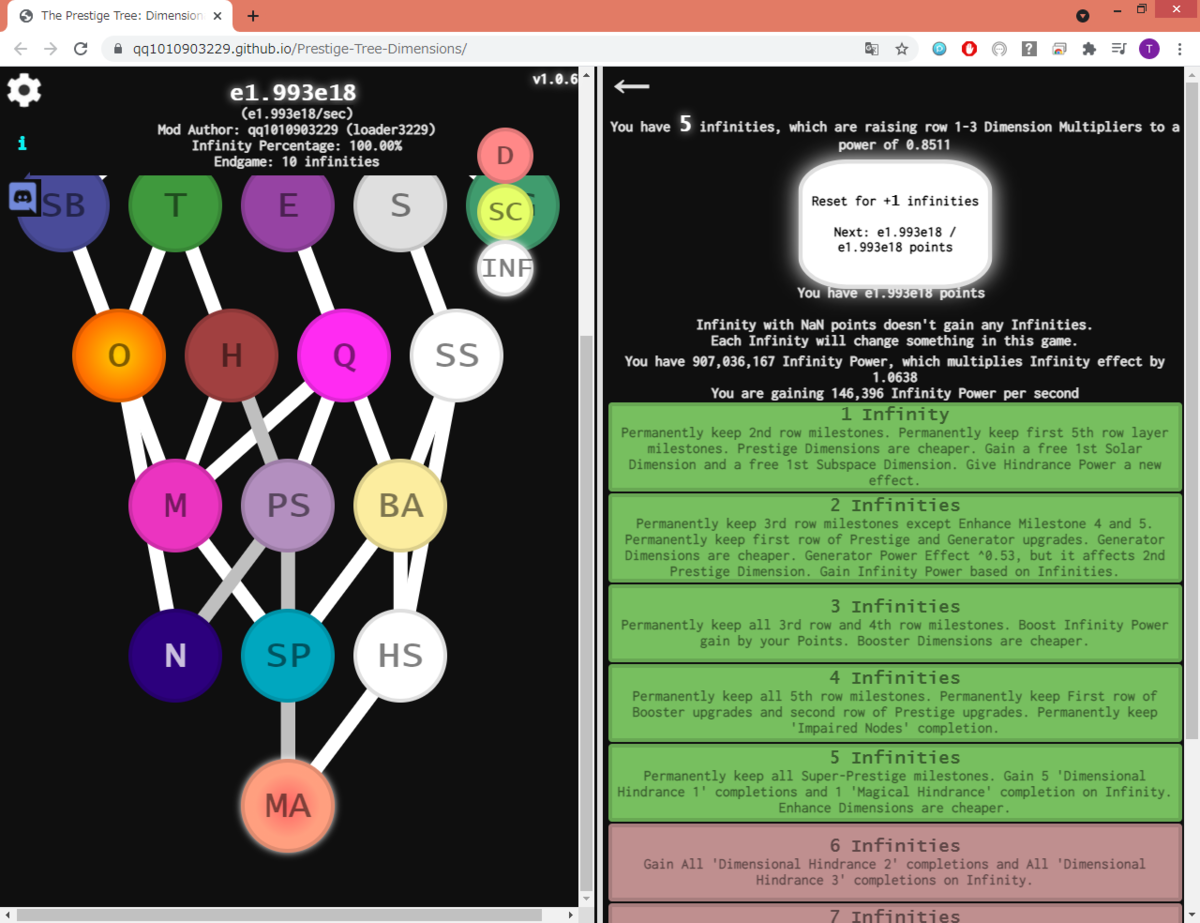Viewport: 1200px width, 923px height.
Task: Click the back arrow in the infinity panel
Action: click(x=631, y=86)
